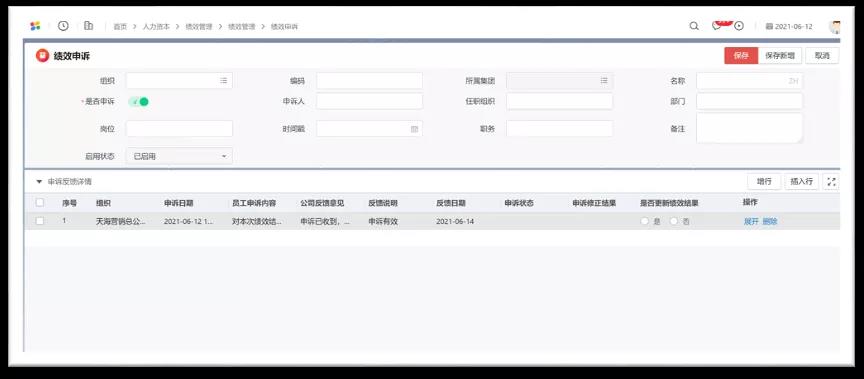Click the organization building icon
Screen dimensions: 864x379
pos(88,26)
